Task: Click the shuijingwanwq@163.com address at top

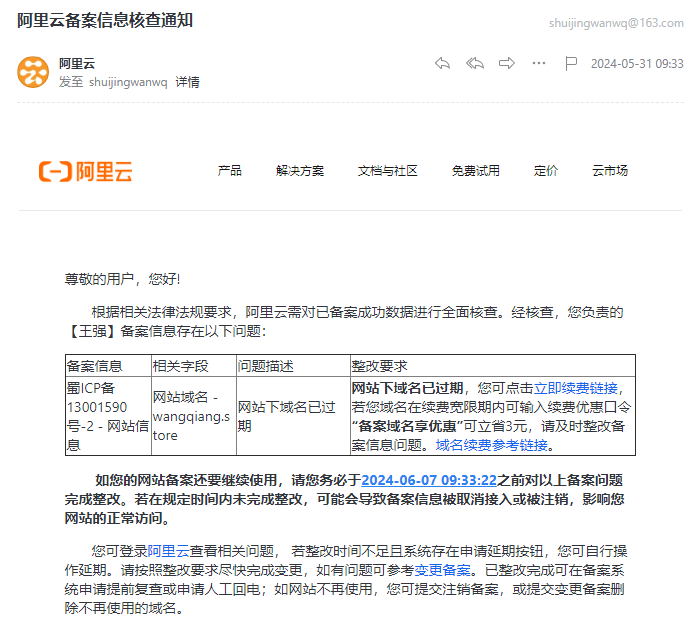Action: (x=616, y=23)
